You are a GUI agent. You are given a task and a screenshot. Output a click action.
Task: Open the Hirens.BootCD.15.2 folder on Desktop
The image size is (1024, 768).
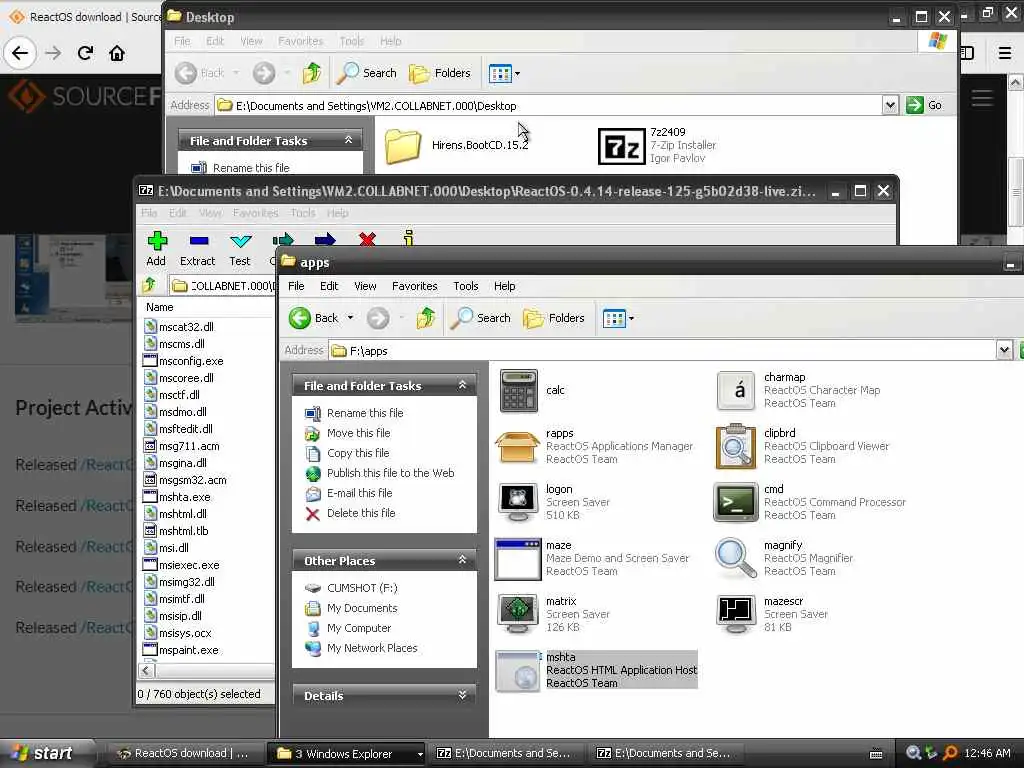pos(403,145)
